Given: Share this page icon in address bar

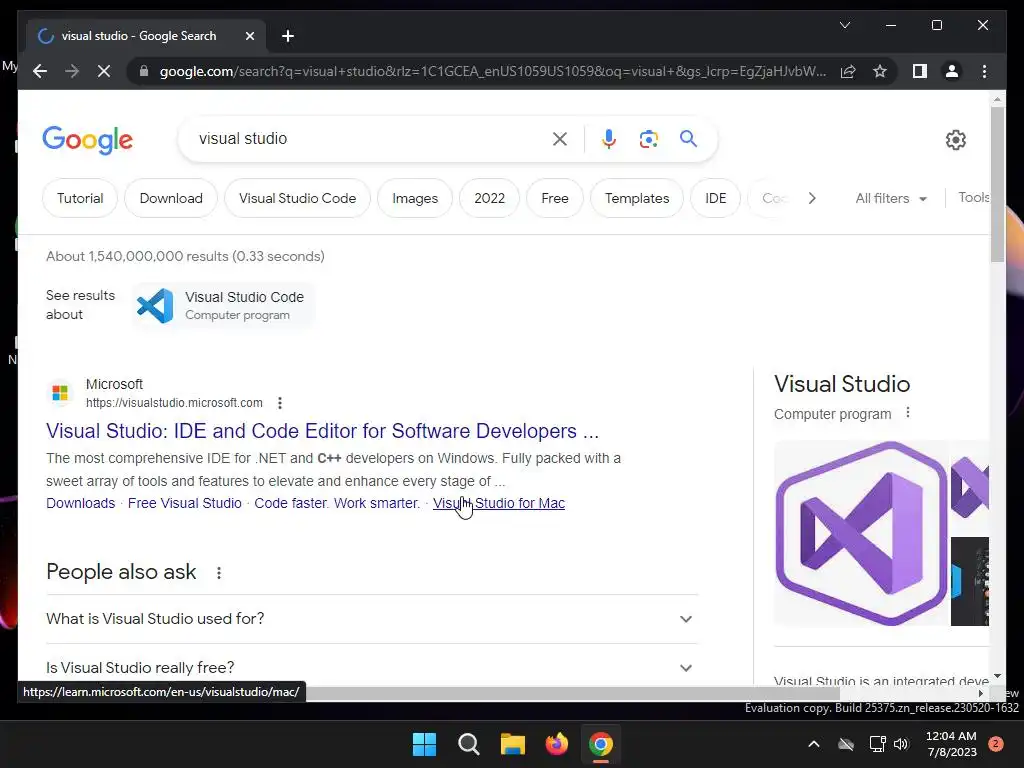Looking at the screenshot, I should click(x=848, y=71).
